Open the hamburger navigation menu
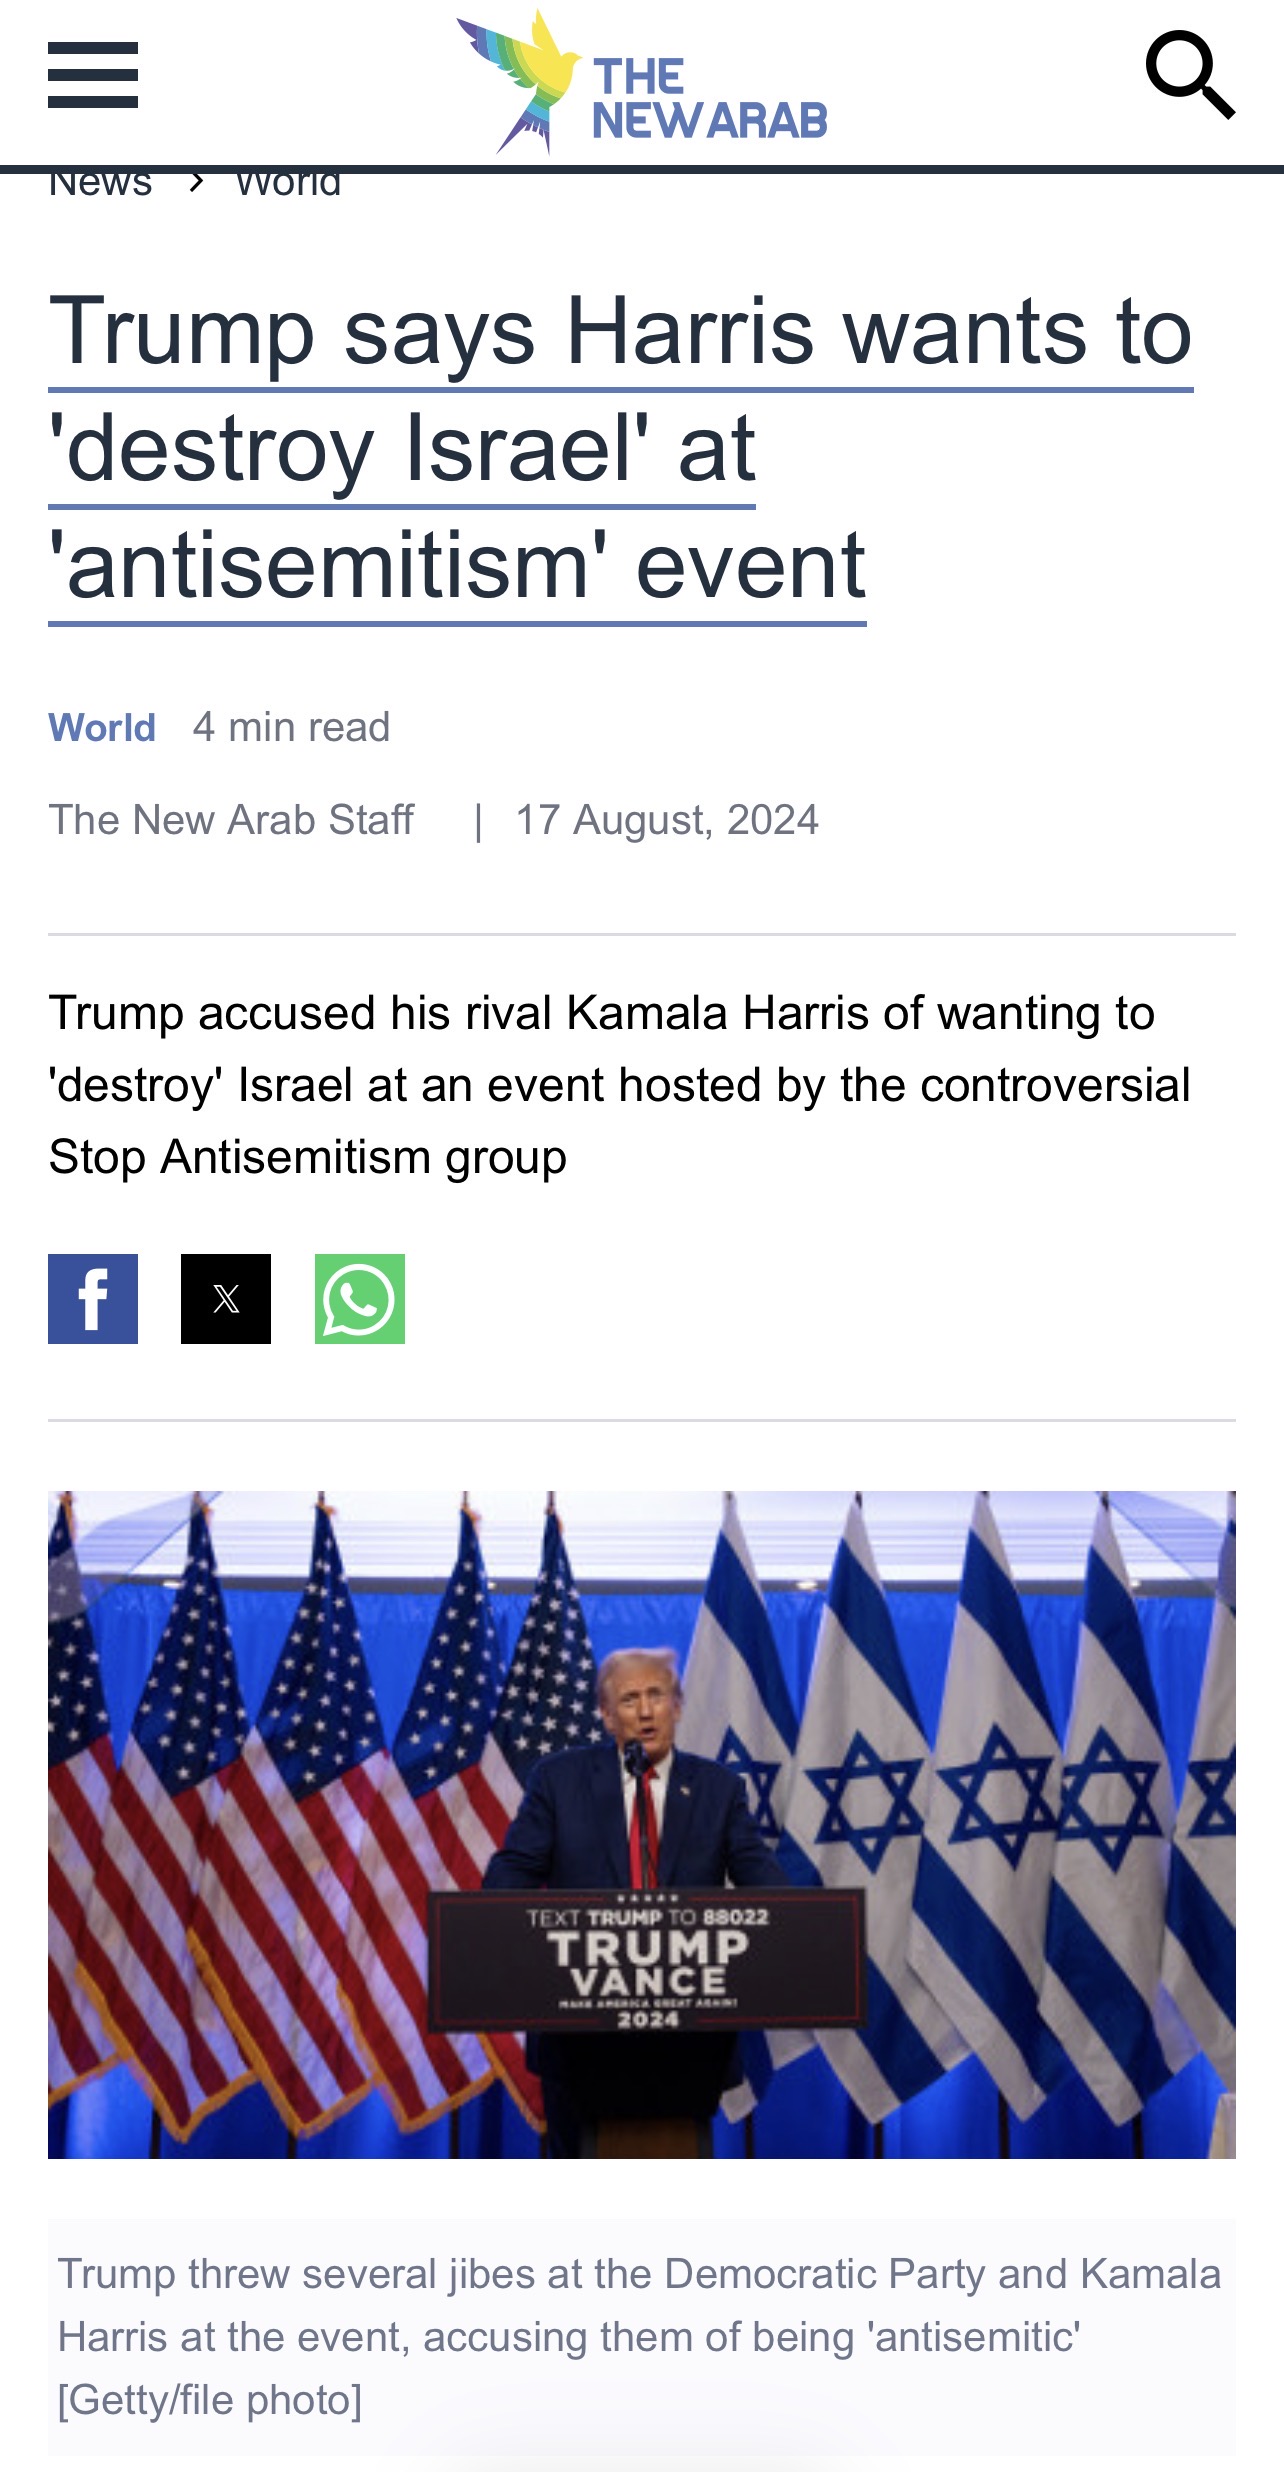Screen dimensions: 1284x2472 click(93, 75)
